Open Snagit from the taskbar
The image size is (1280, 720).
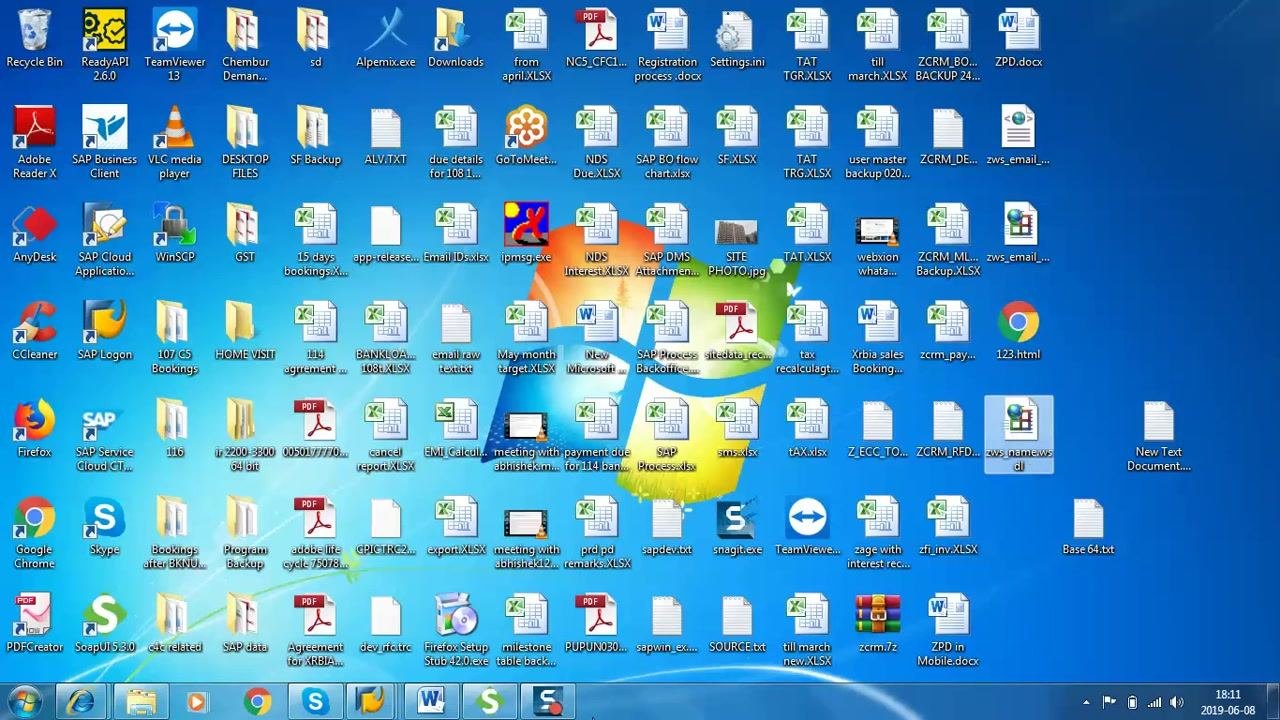point(548,702)
